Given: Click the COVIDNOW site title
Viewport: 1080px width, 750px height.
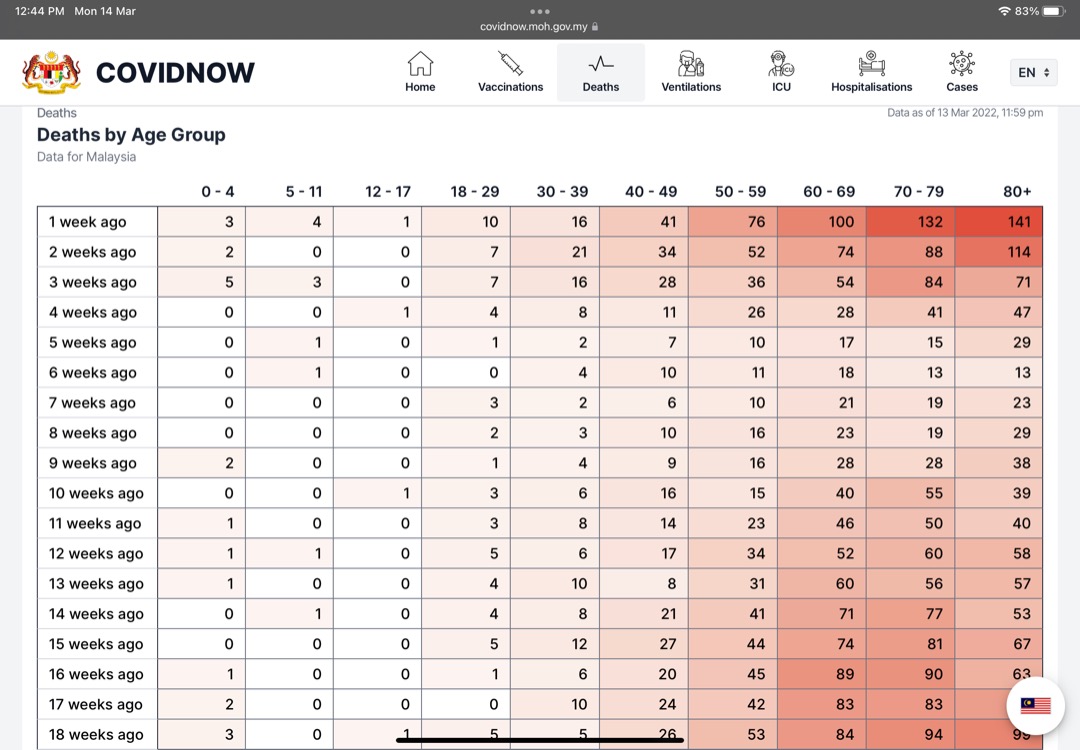Looking at the screenshot, I should click(x=175, y=72).
